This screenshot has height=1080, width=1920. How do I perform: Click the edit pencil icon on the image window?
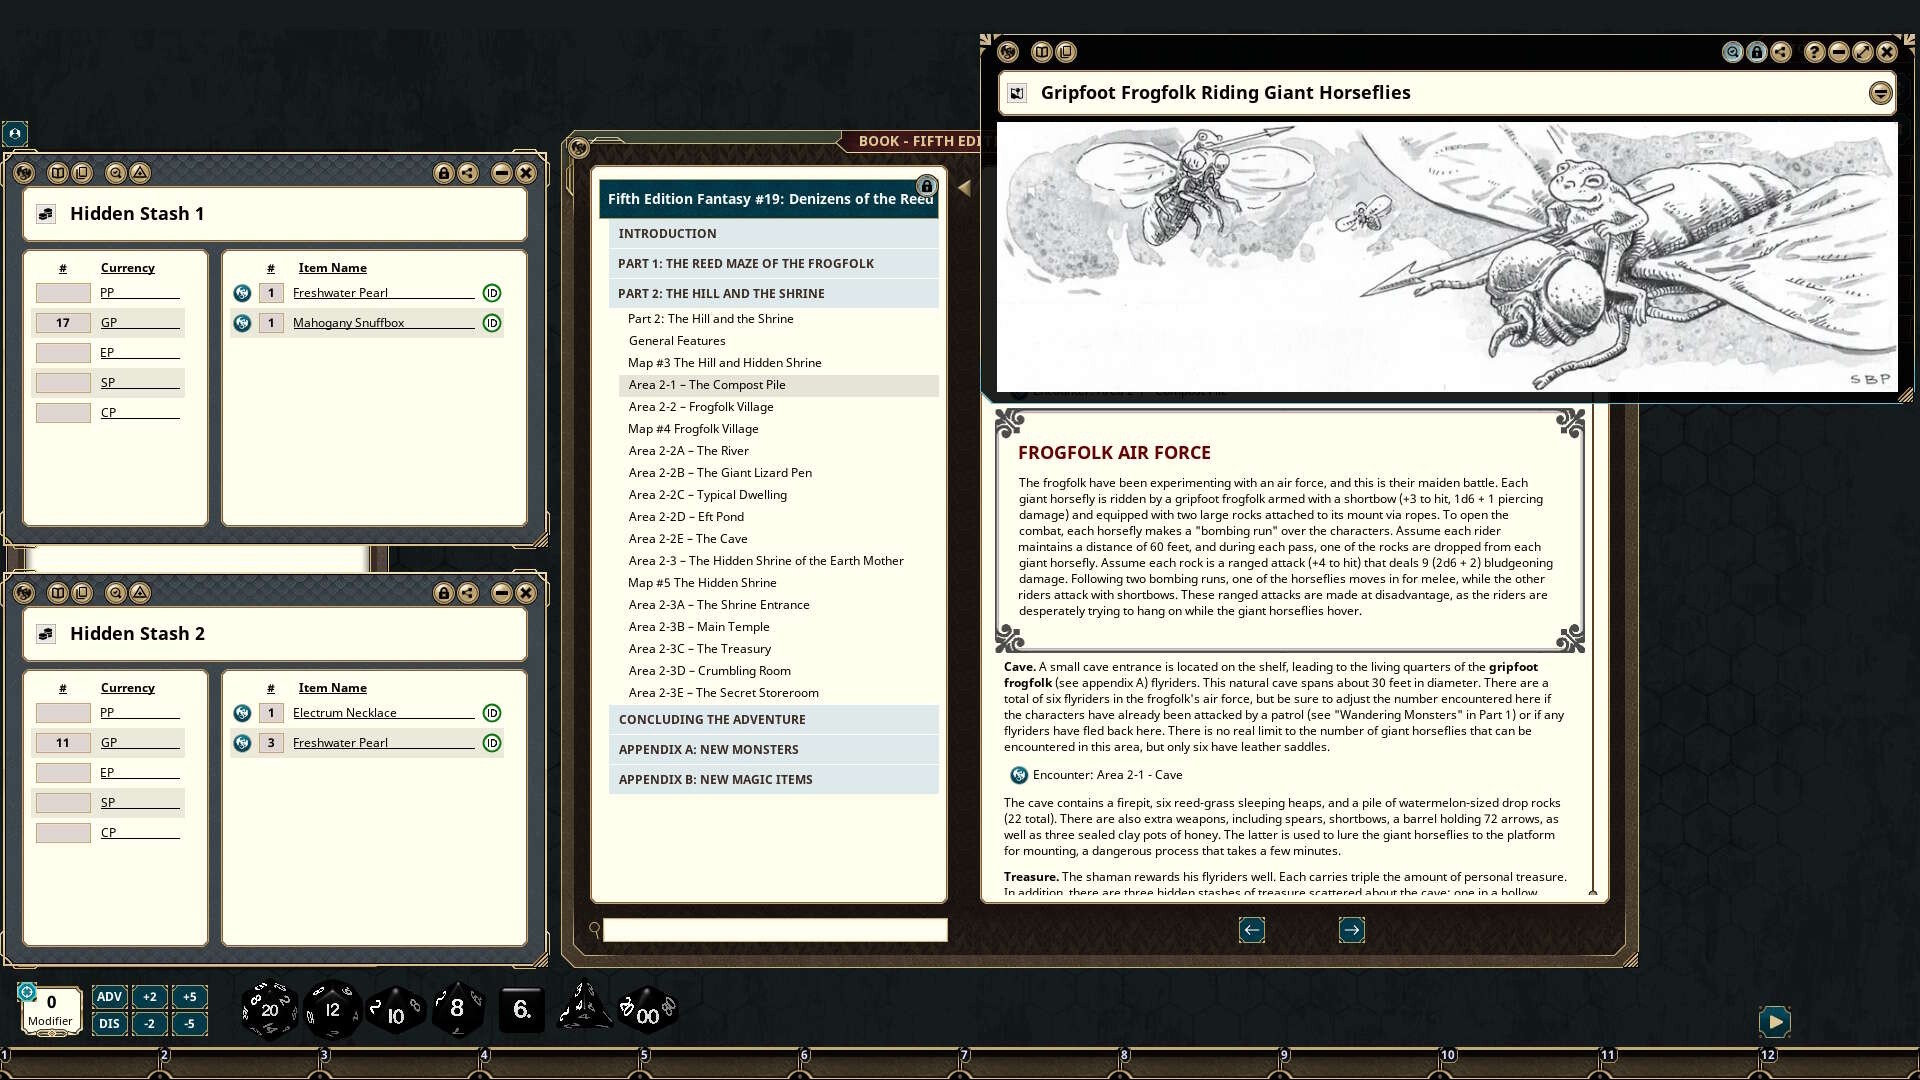tap(1863, 52)
